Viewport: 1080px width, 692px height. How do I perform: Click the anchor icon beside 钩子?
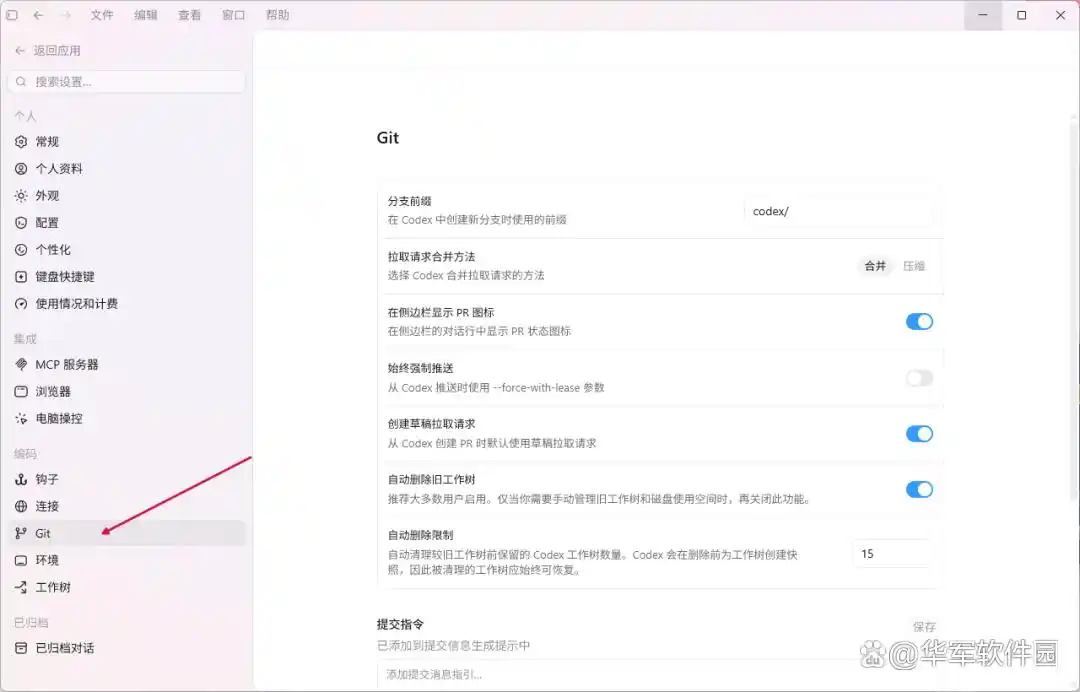click(21, 479)
